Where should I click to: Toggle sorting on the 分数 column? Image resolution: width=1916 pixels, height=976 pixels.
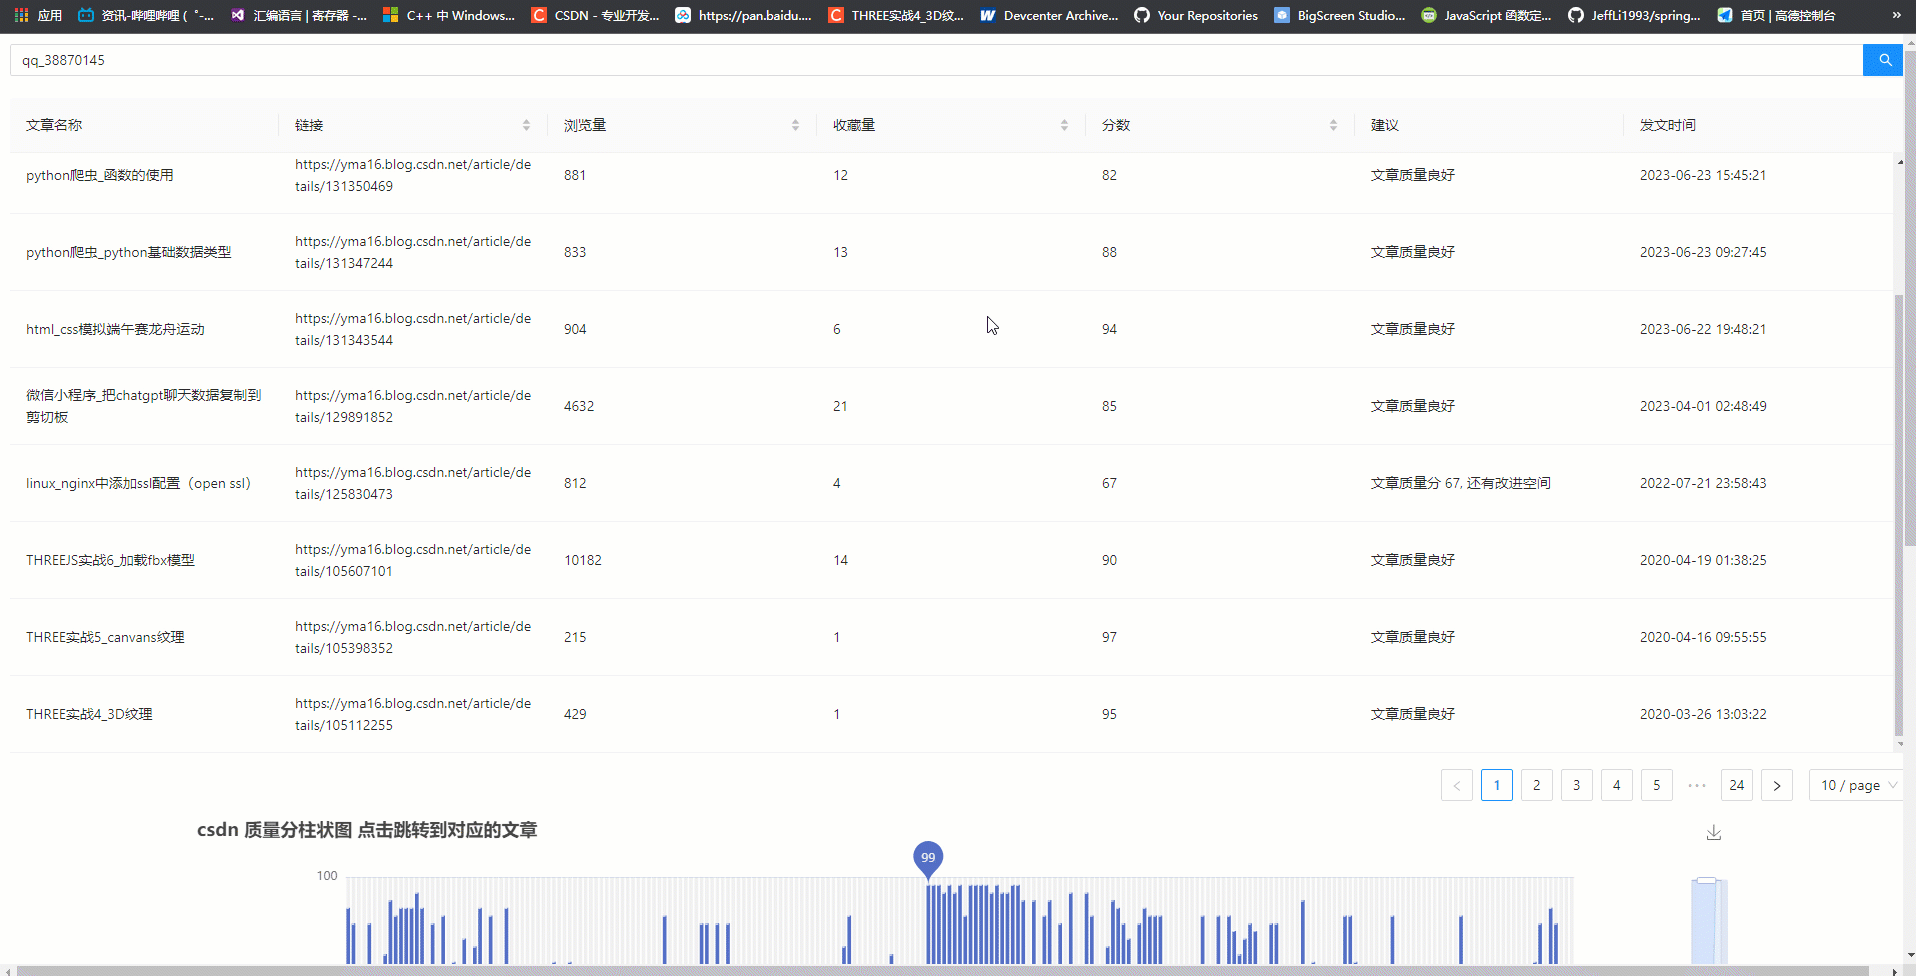pyautogui.click(x=1333, y=124)
